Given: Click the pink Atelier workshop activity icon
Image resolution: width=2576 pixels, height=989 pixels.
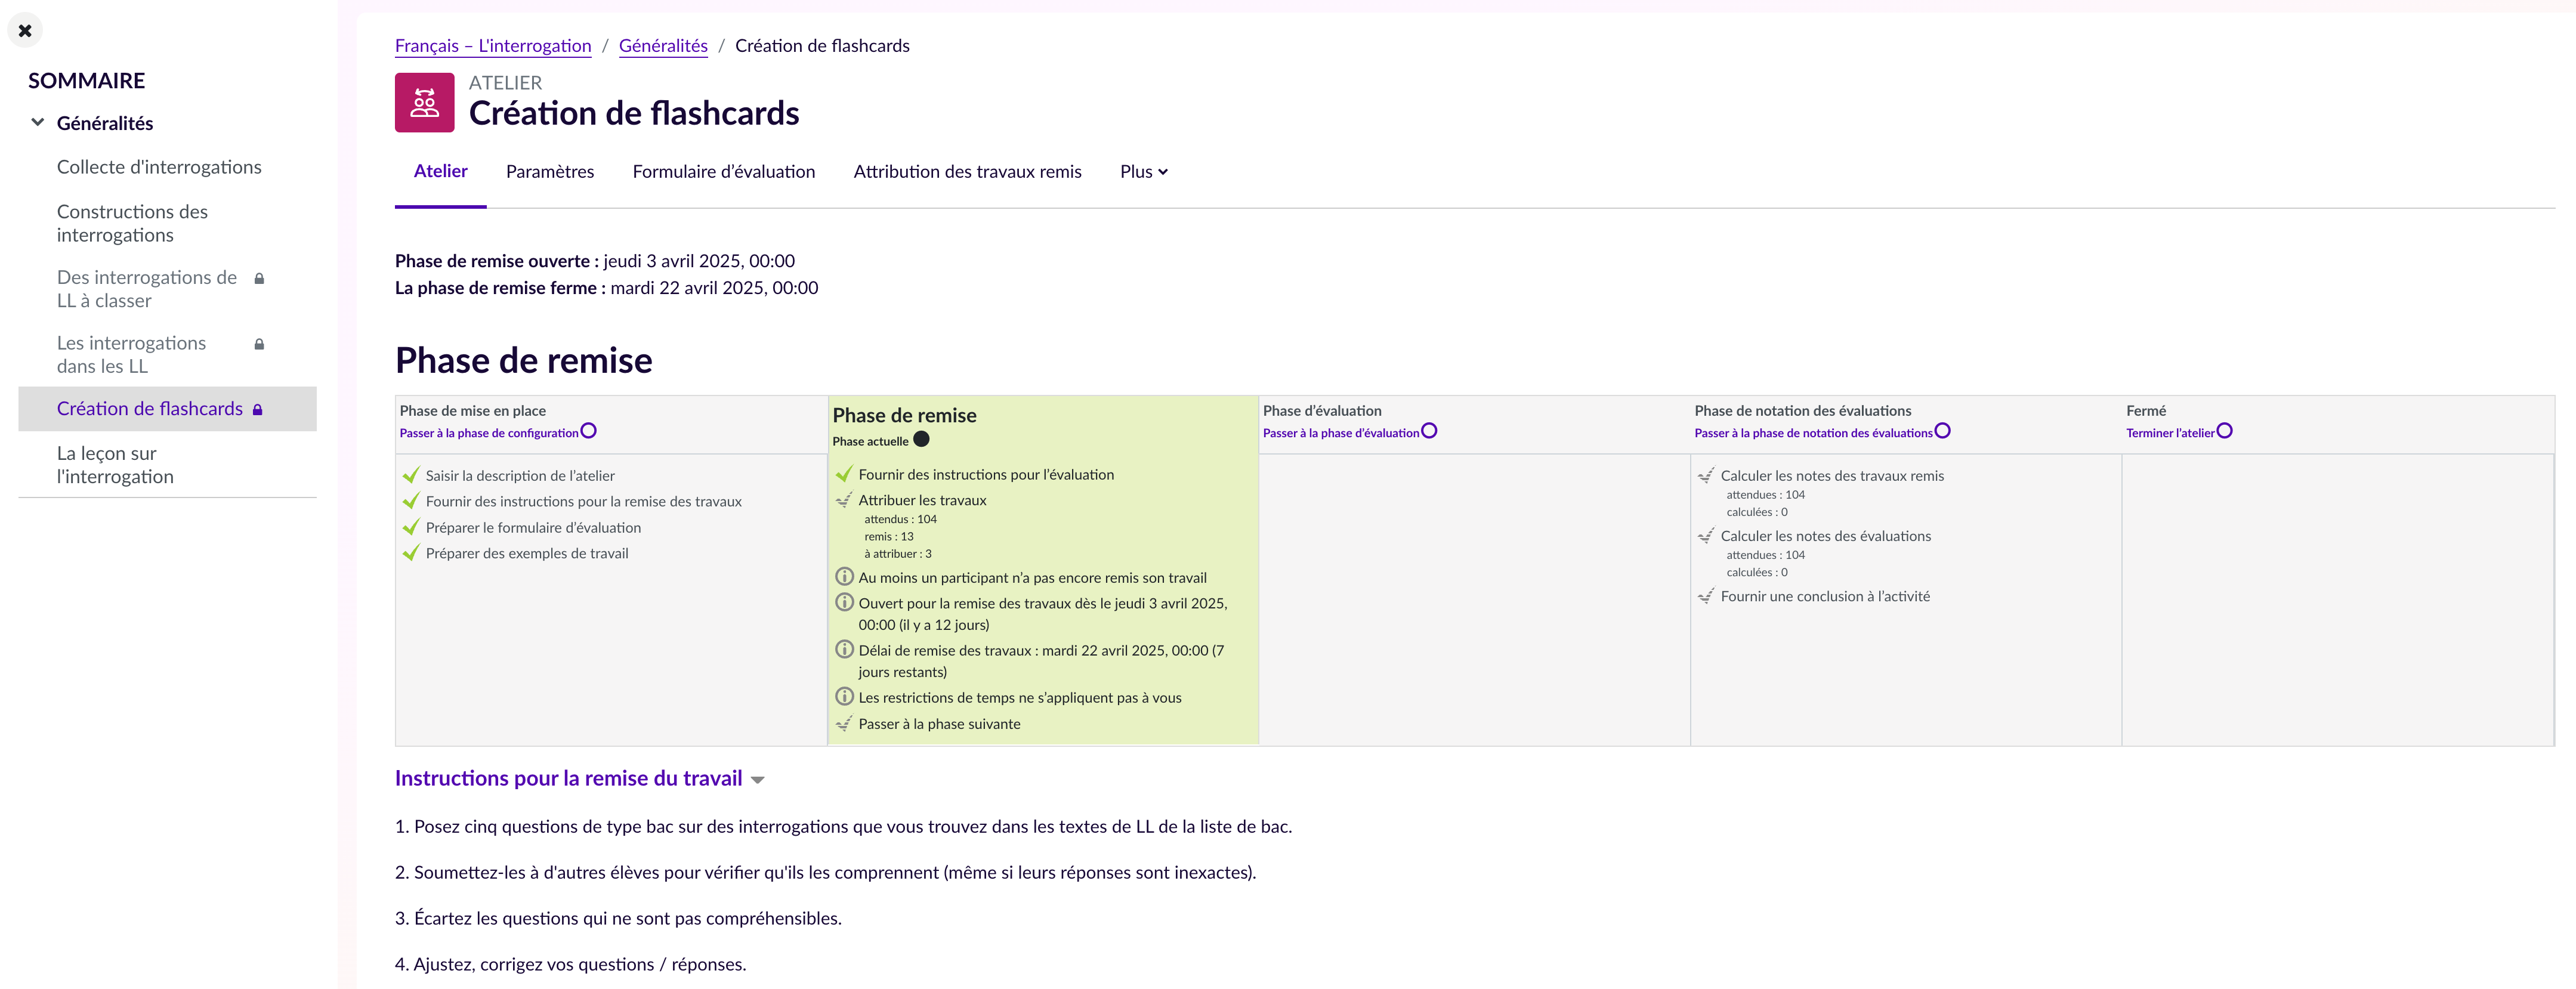Looking at the screenshot, I should [424, 102].
